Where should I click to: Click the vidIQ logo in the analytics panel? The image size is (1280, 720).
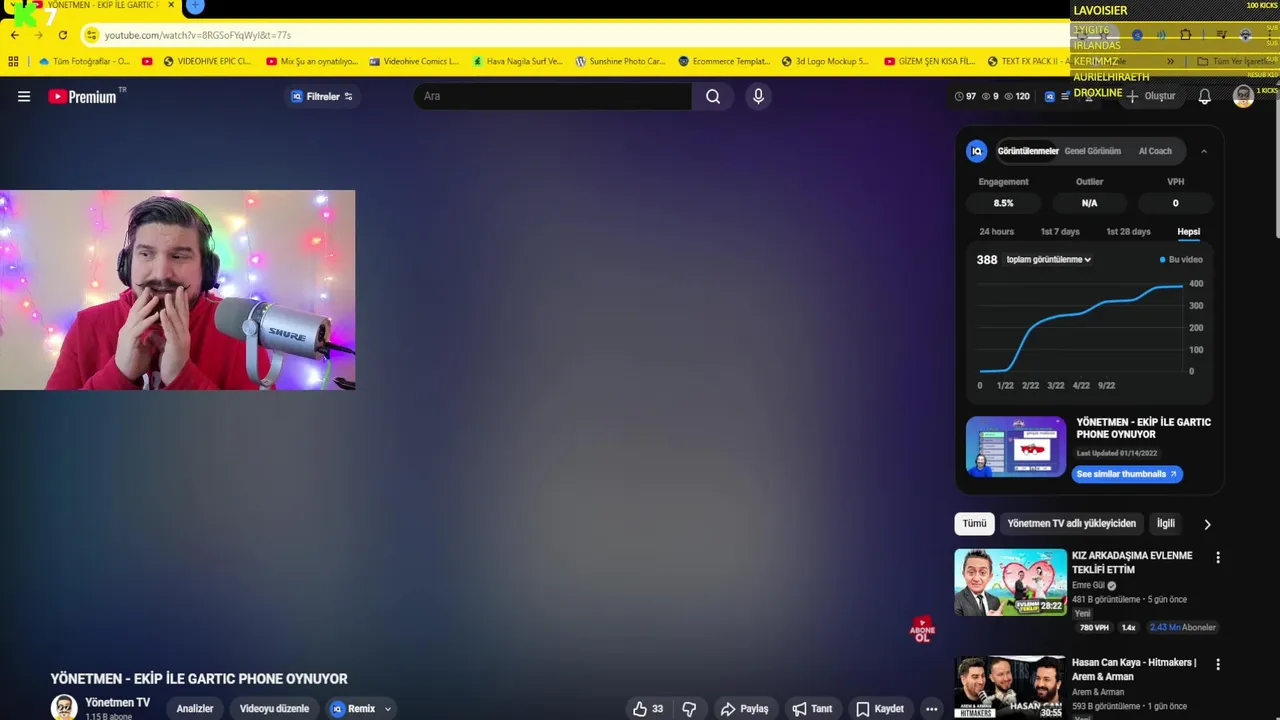[977, 151]
